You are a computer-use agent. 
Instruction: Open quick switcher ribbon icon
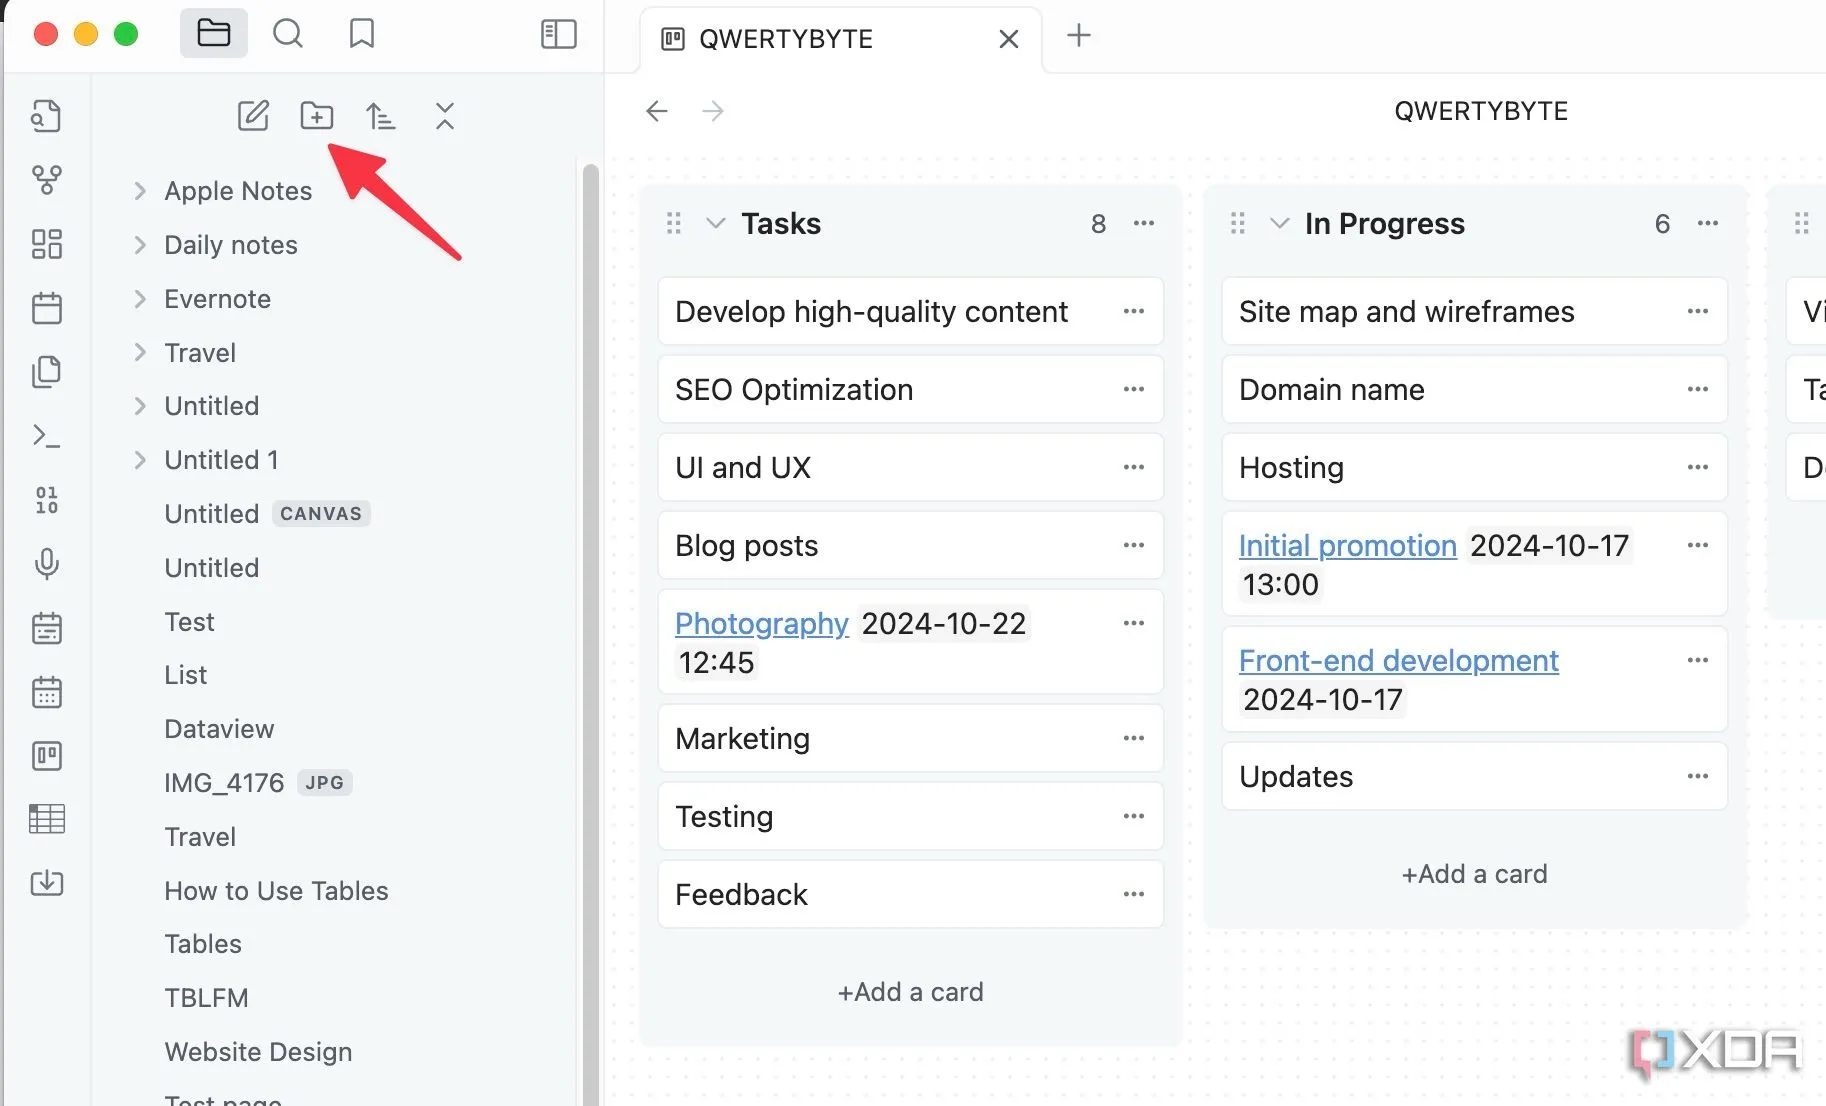point(46,117)
